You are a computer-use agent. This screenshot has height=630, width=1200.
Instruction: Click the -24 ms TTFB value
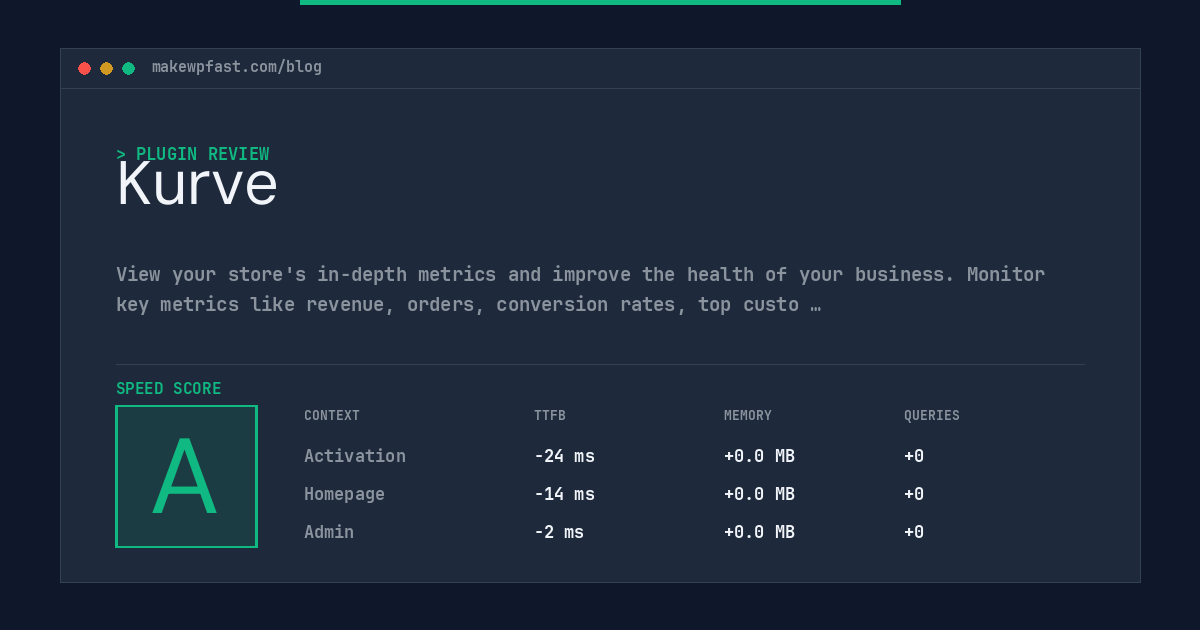click(564, 456)
